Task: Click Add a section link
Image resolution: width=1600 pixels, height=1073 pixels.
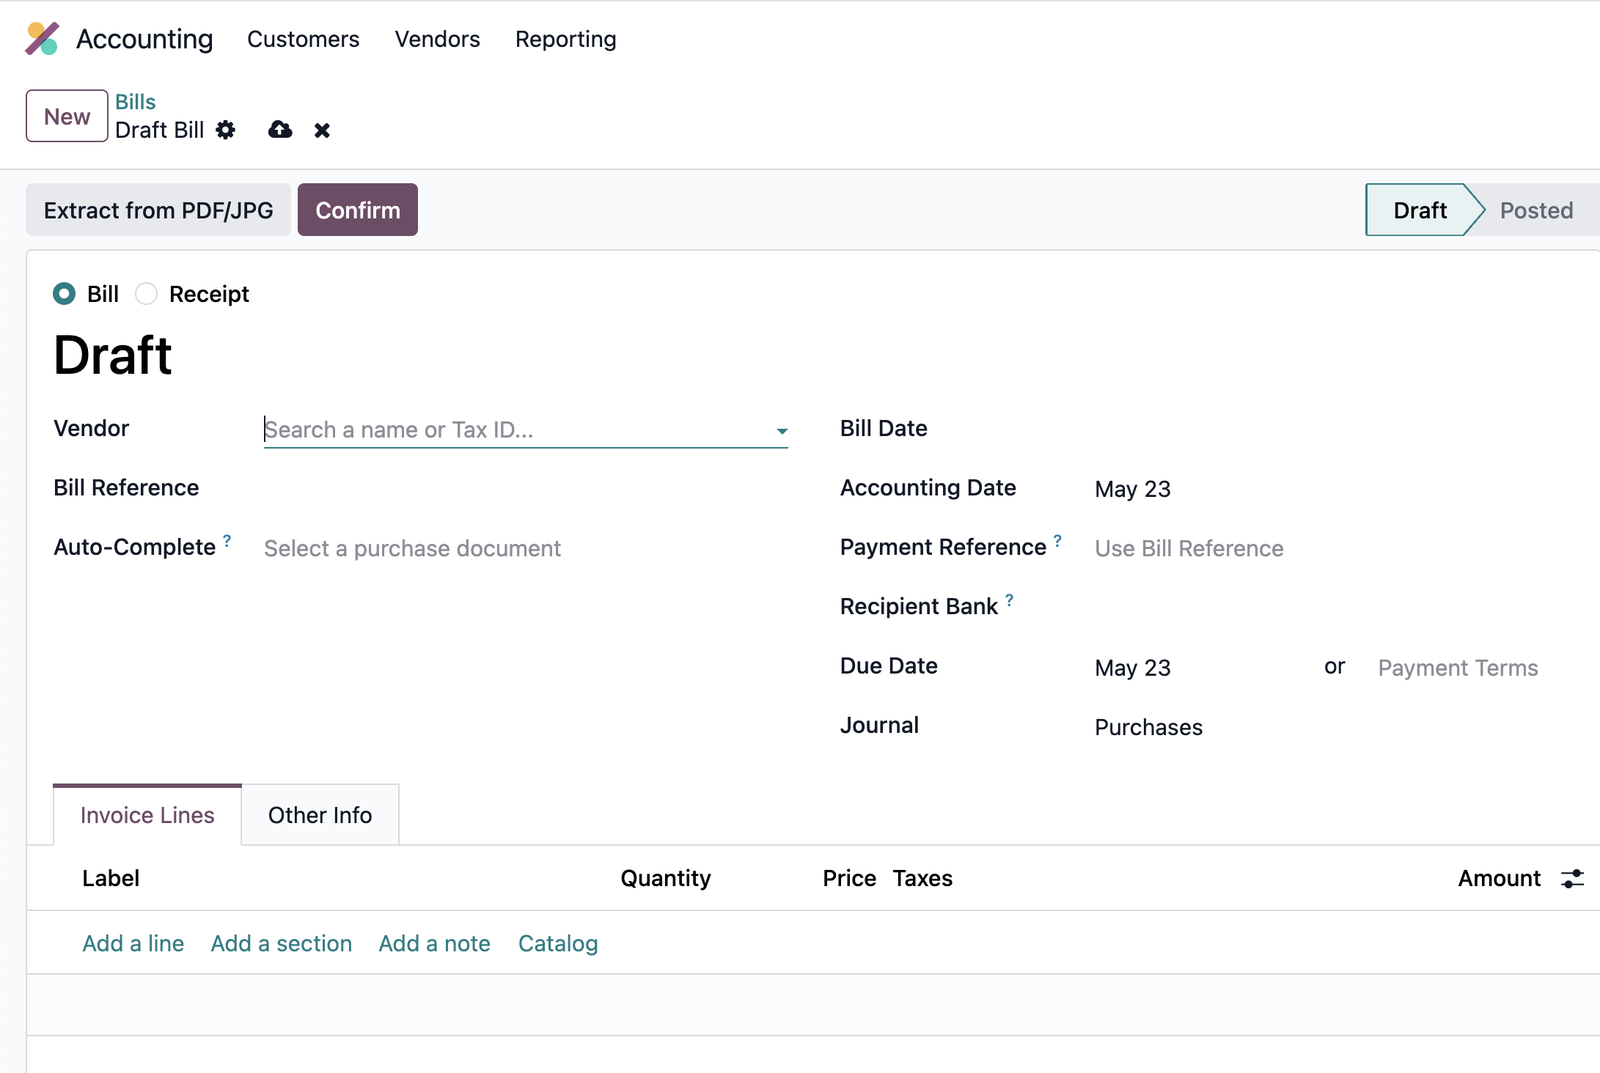Action: tap(281, 943)
